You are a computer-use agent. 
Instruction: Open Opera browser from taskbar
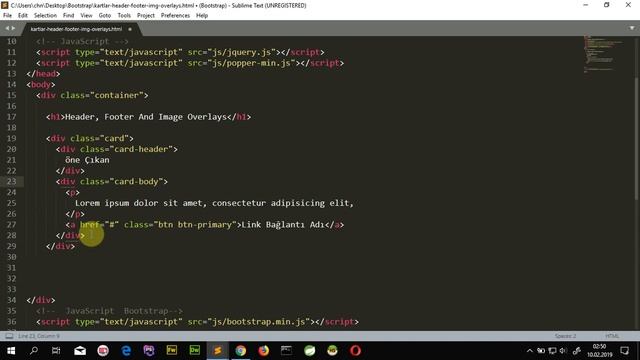click(355, 351)
